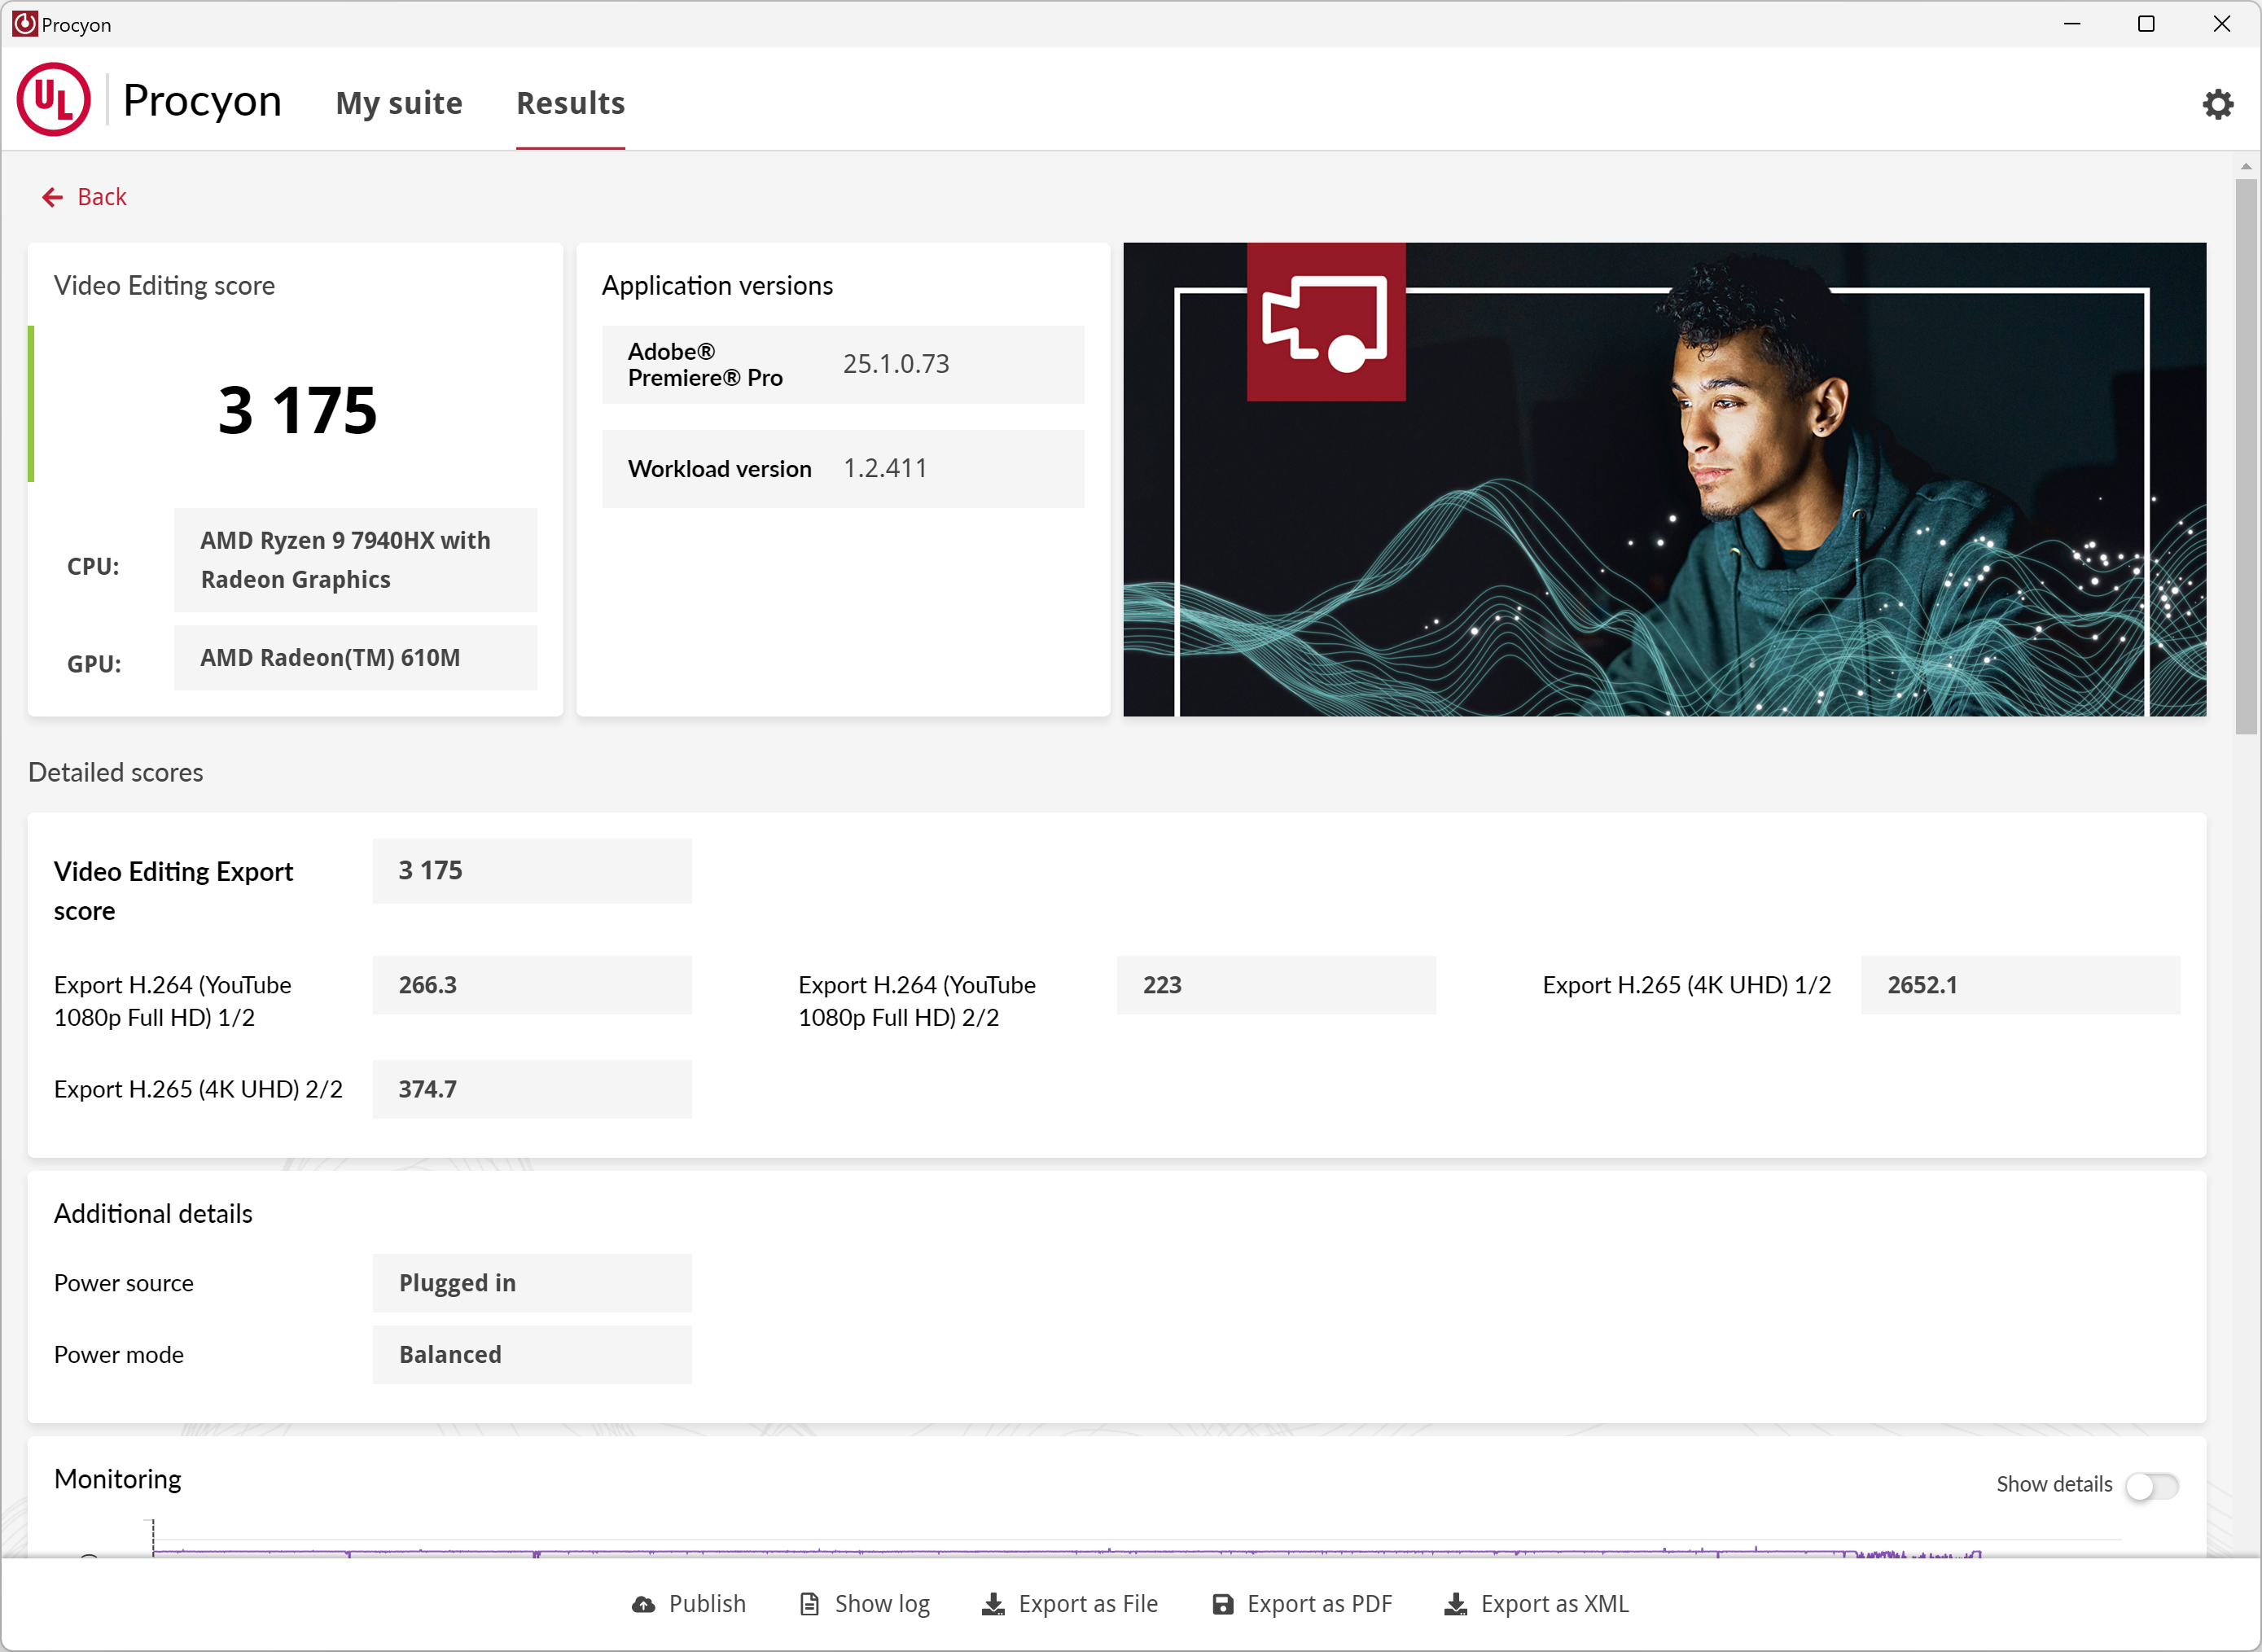The width and height of the screenshot is (2262, 1652).
Task: Click Export as XML download icon
Action: 1456,1604
